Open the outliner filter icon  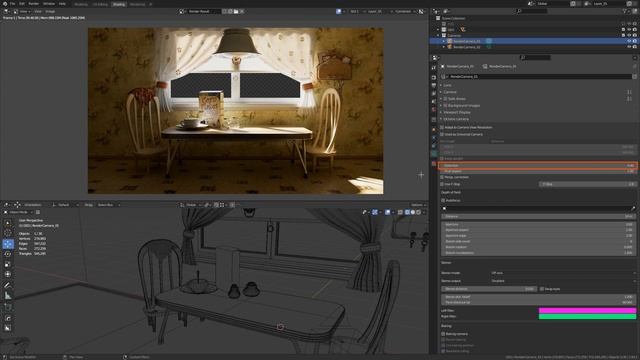[x=625, y=11]
